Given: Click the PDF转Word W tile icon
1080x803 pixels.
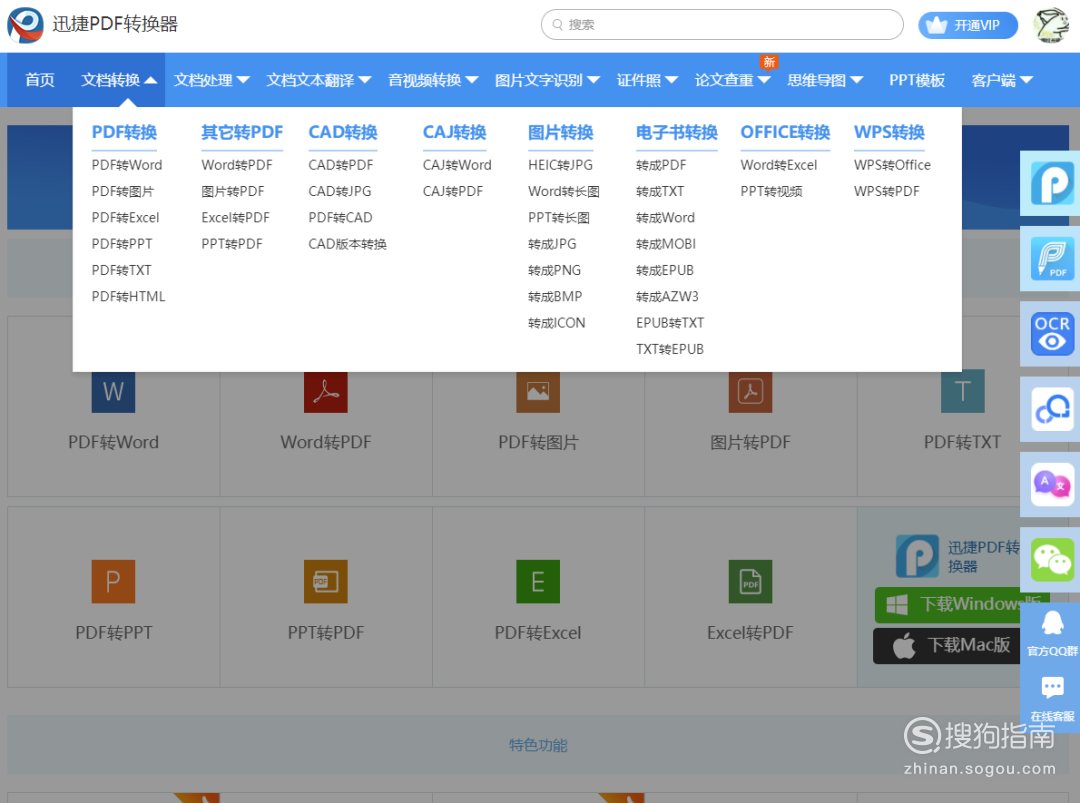Looking at the screenshot, I should tap(113, 391).
